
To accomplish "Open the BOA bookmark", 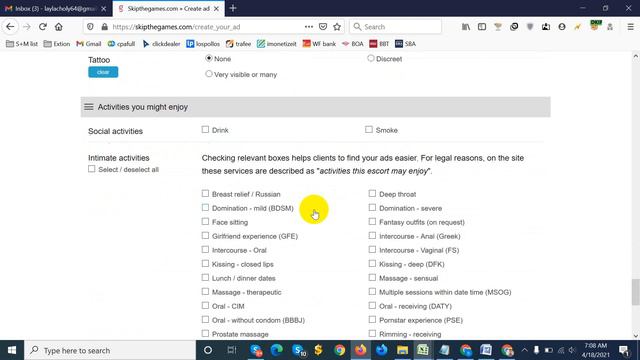I will coord(353,44).
